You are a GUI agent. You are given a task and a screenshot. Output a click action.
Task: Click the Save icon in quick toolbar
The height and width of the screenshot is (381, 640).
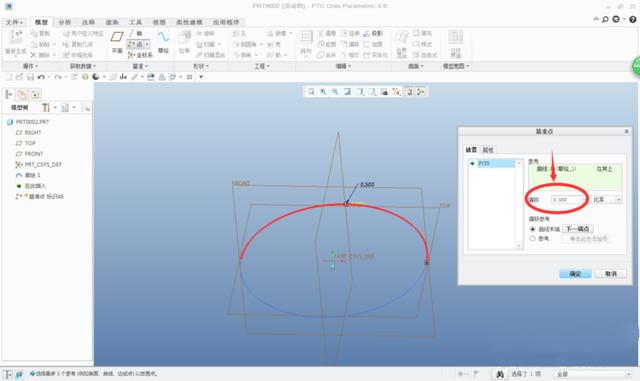pos(30,77)
